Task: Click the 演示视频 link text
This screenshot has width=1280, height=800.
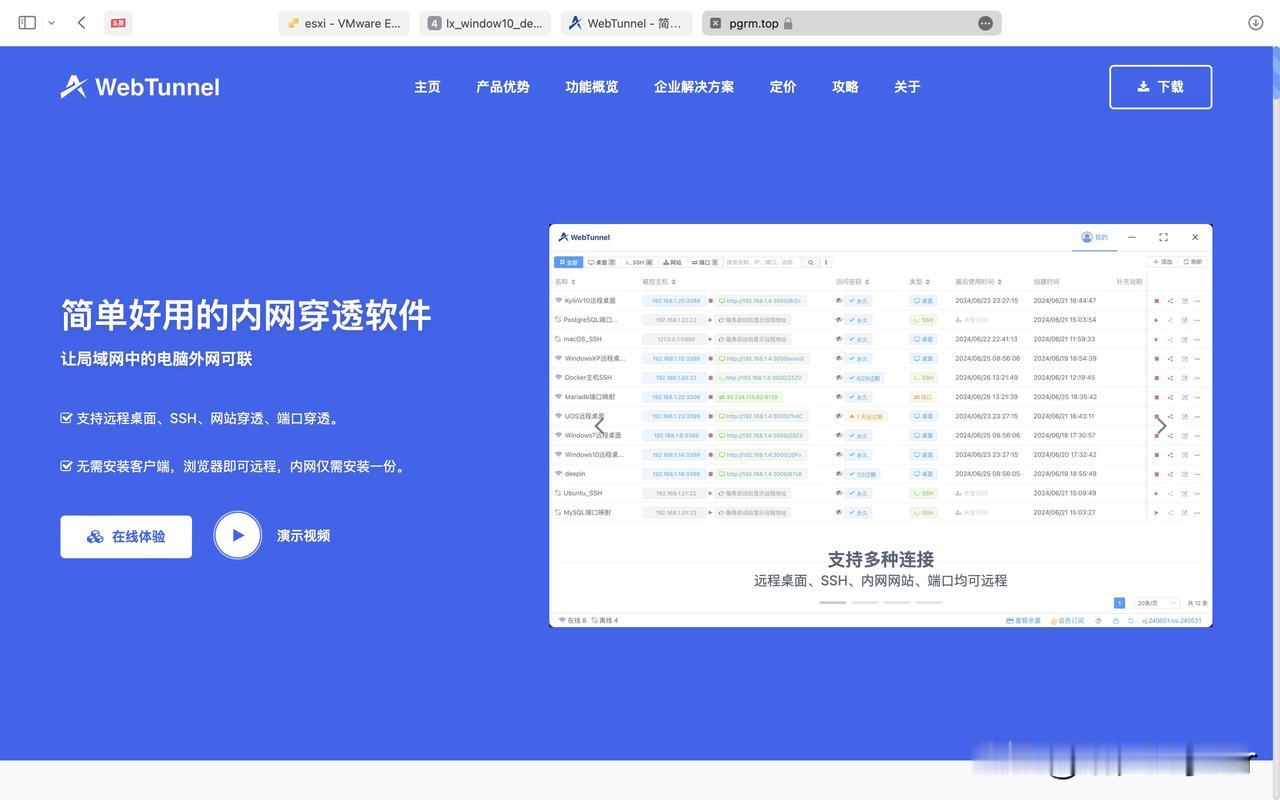Action: point(303,536)
